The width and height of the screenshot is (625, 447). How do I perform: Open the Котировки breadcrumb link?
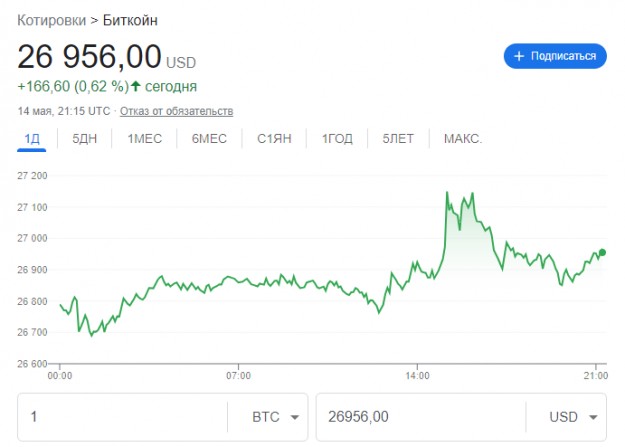(55, 20)
